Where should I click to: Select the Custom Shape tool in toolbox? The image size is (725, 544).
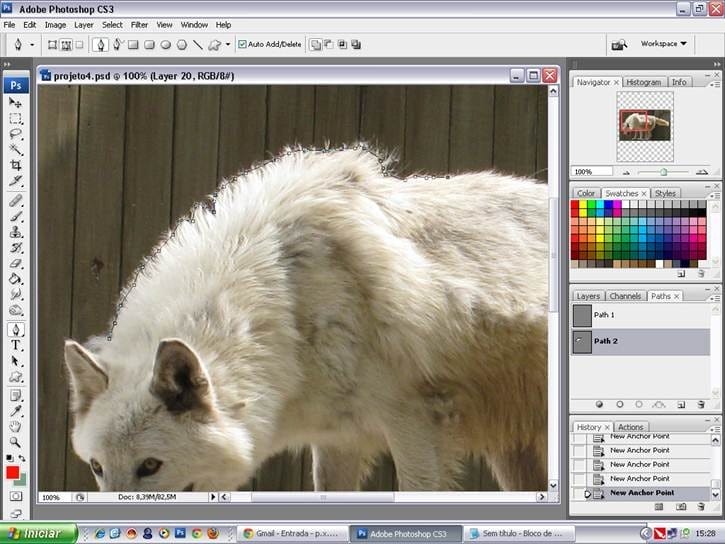tap(16, 377)
